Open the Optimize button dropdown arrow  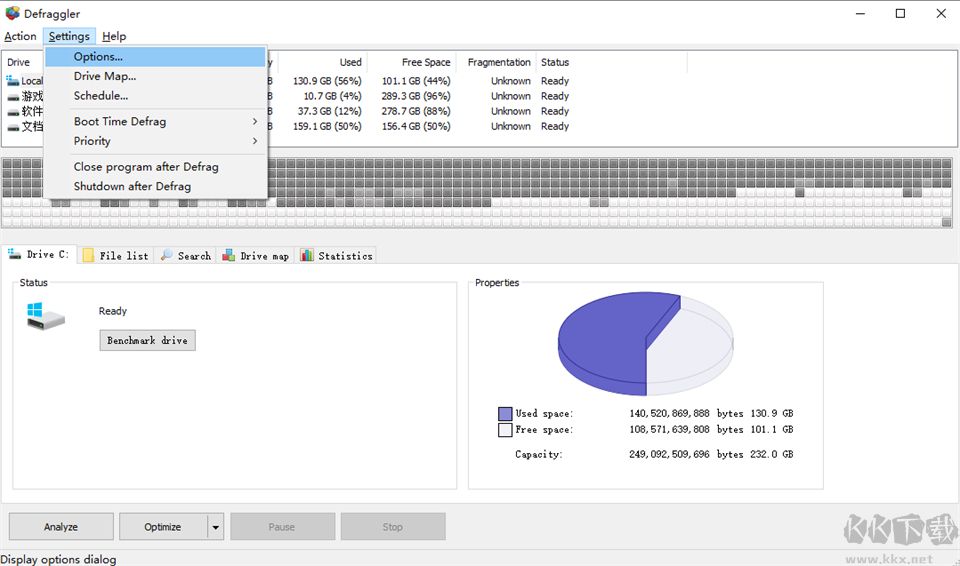[214, 527]
